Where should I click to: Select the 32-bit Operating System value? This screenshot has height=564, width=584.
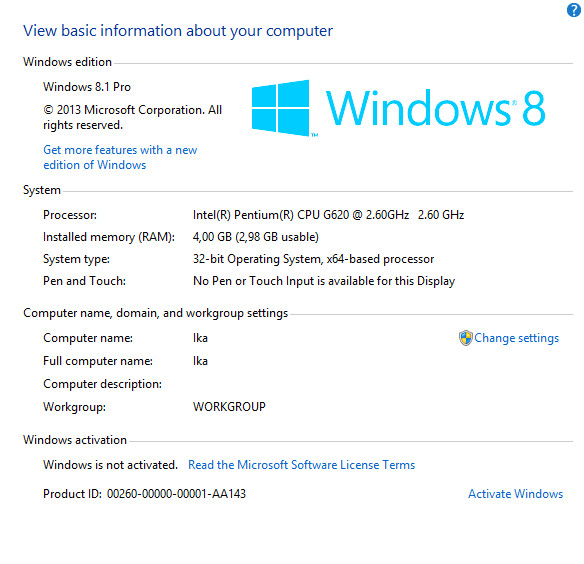313,259
